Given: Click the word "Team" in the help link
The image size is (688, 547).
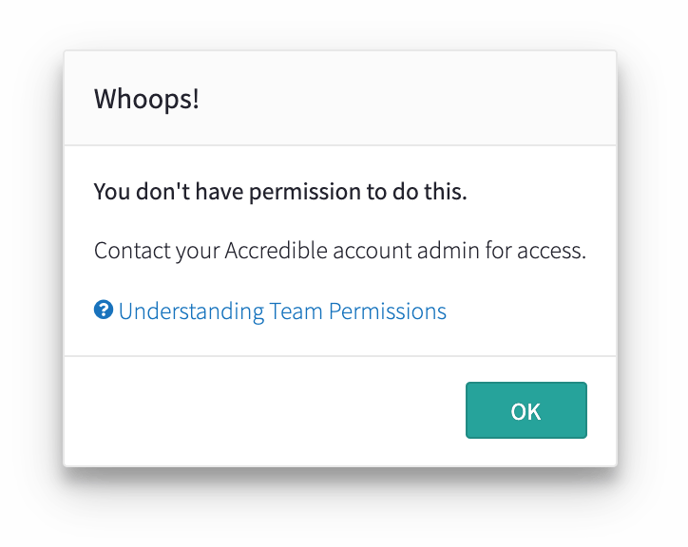Looking at the screenshot, I should pos(297,311).
